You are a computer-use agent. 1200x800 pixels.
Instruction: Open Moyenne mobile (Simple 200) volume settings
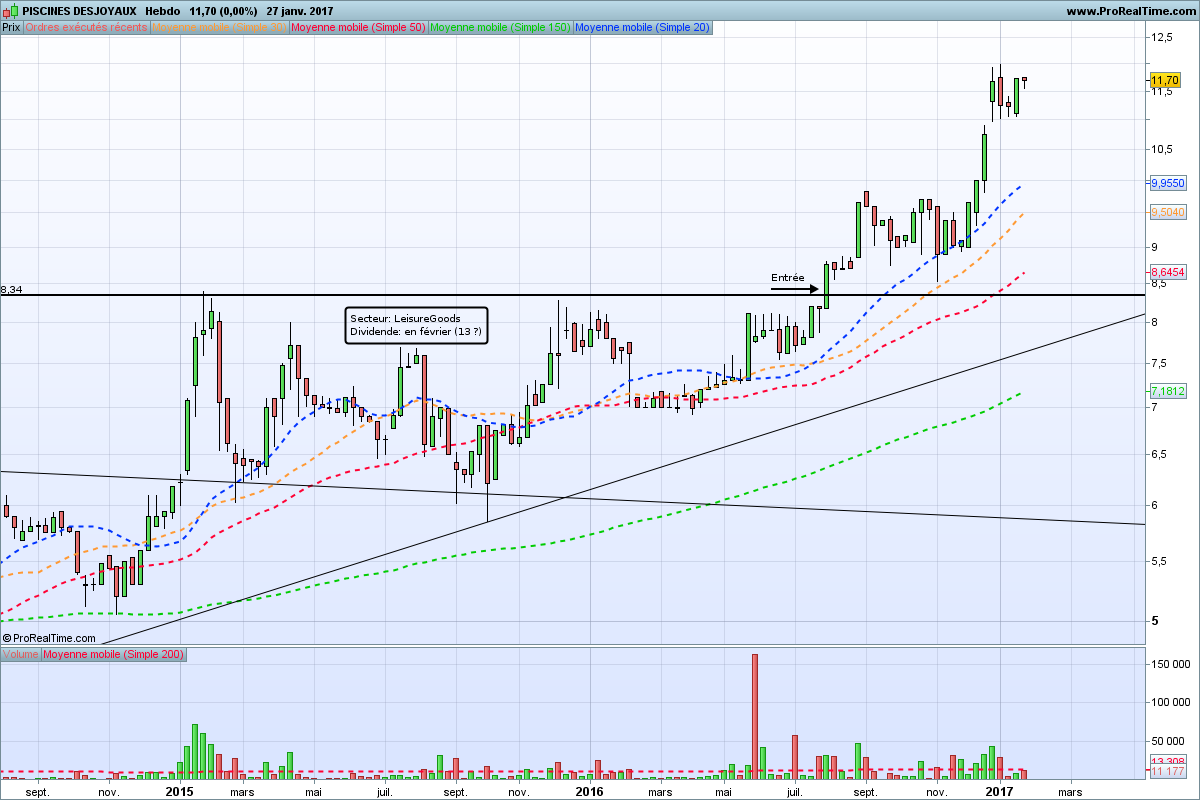[114, 654]
